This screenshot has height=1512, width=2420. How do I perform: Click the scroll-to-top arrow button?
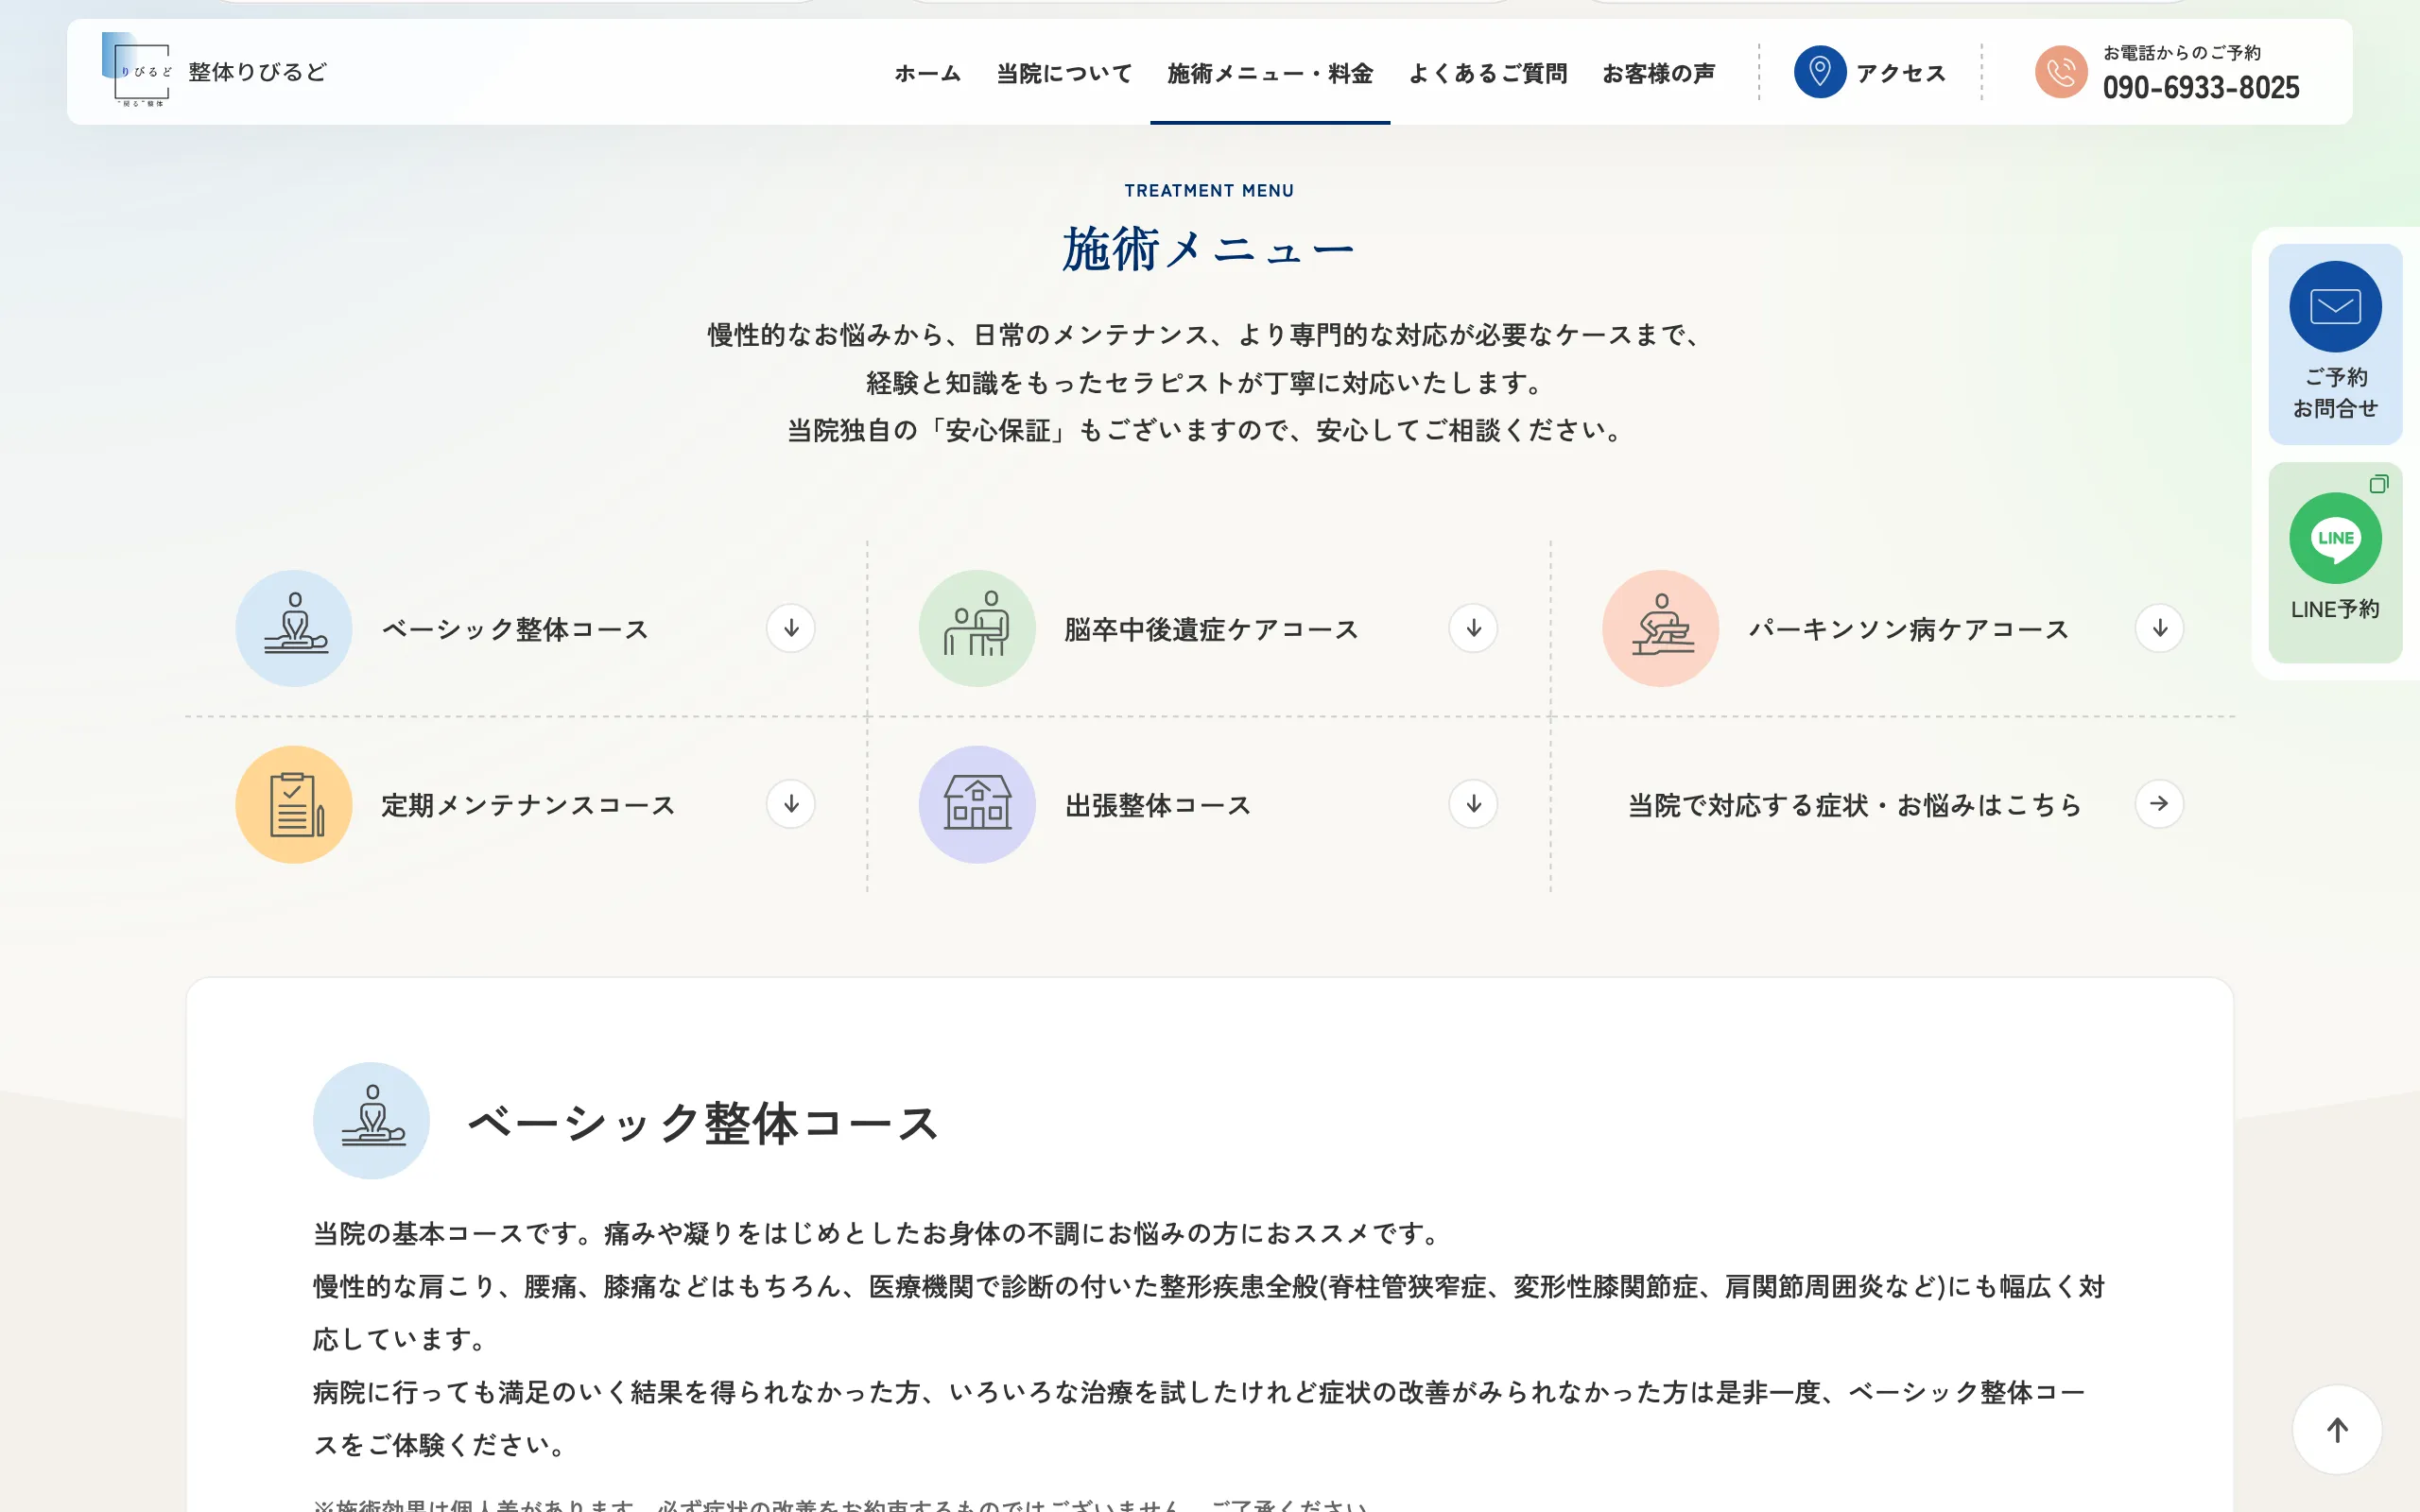(2337, 1429)
